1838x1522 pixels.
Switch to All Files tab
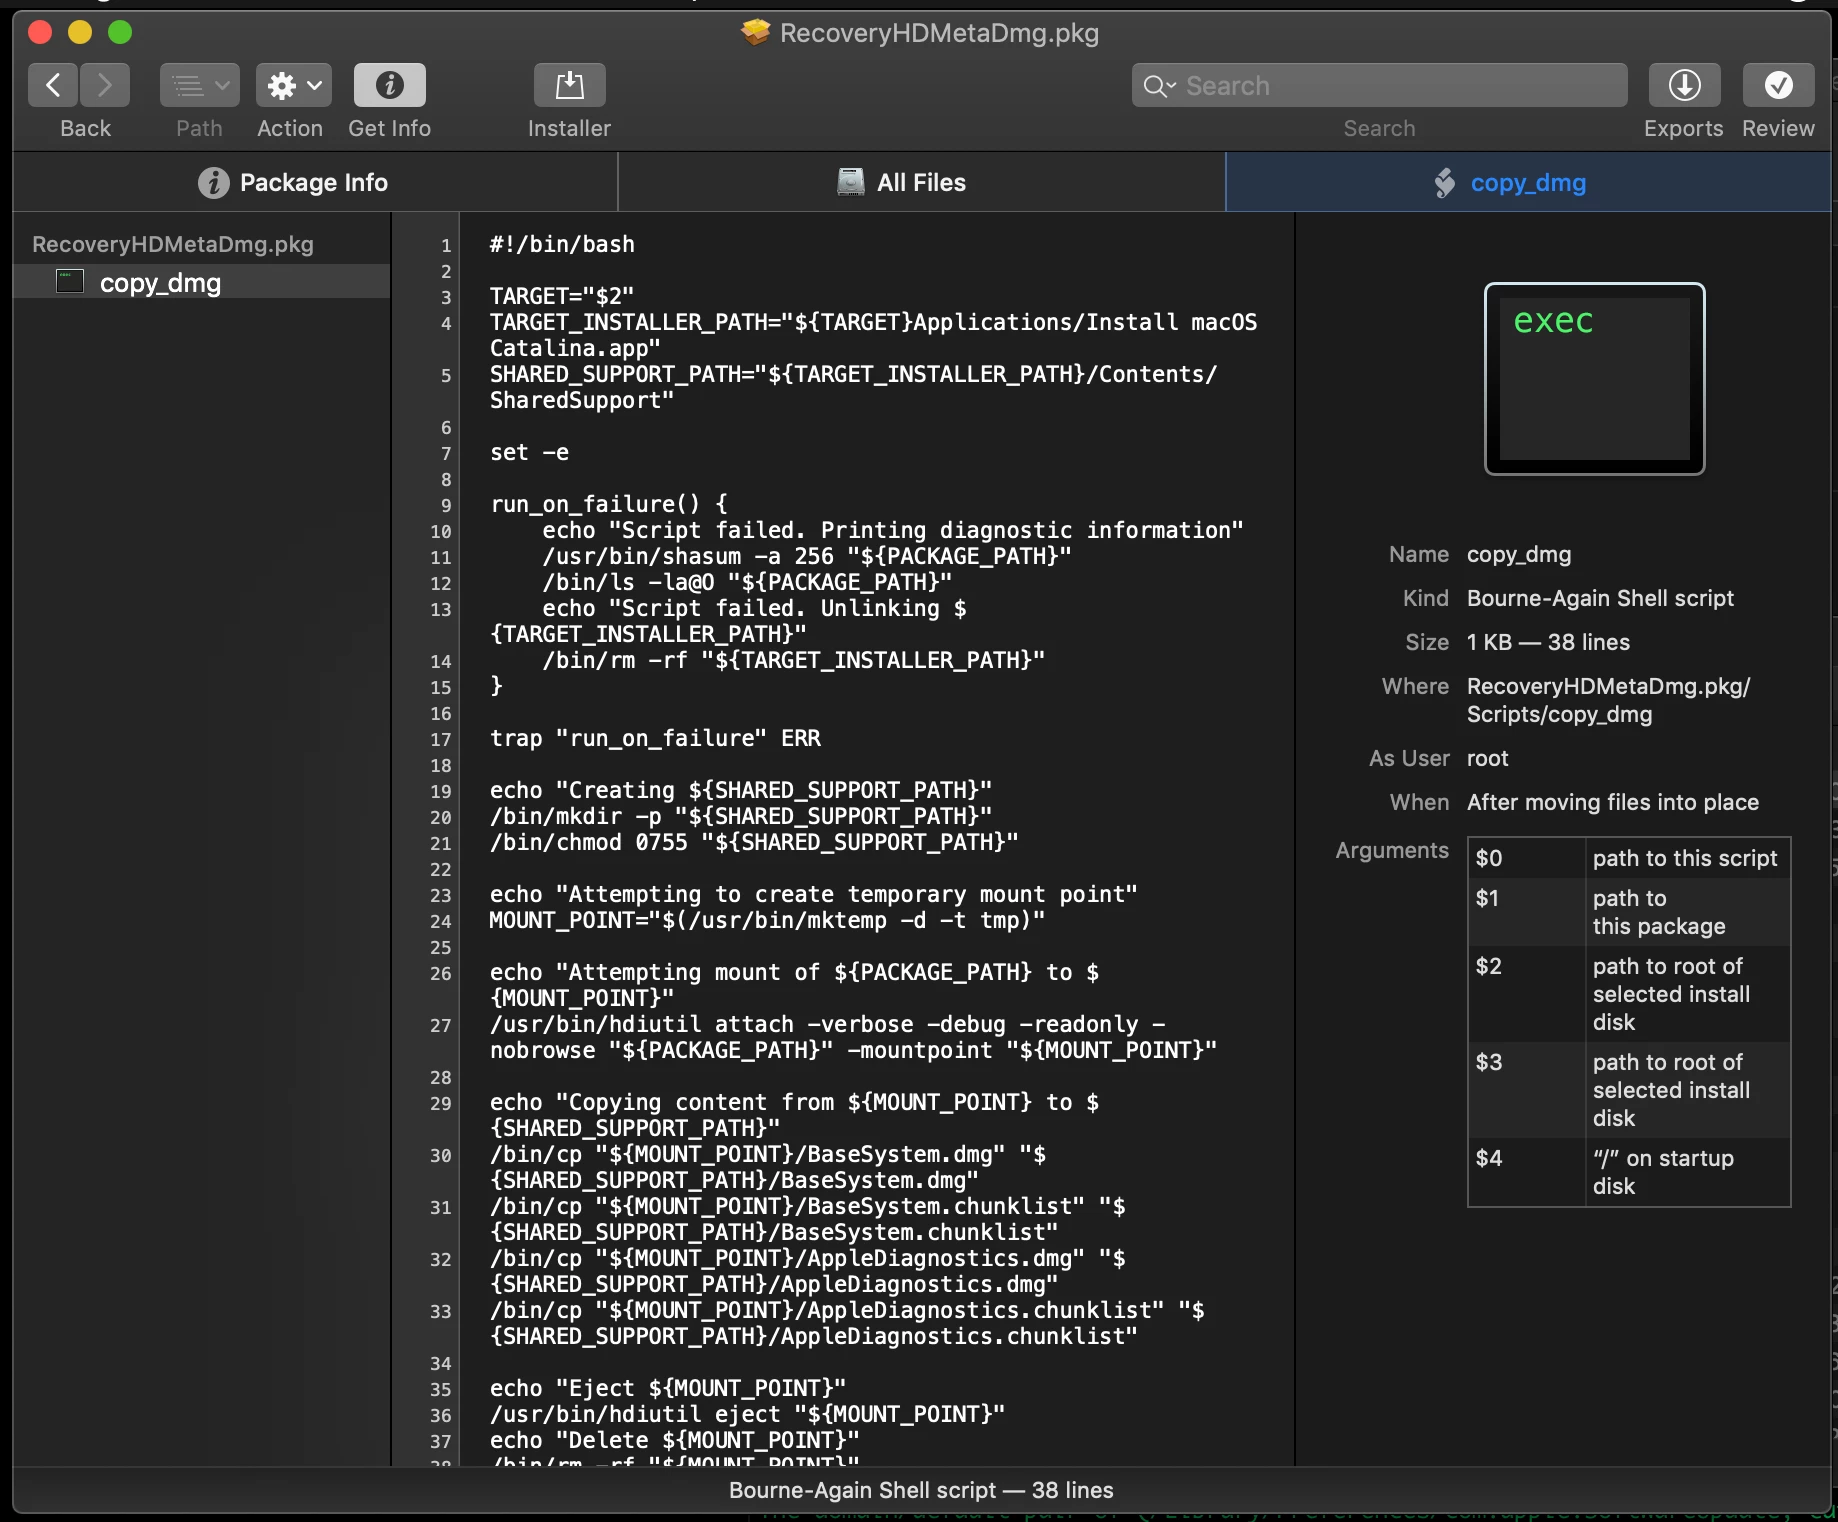coord(921,182)
